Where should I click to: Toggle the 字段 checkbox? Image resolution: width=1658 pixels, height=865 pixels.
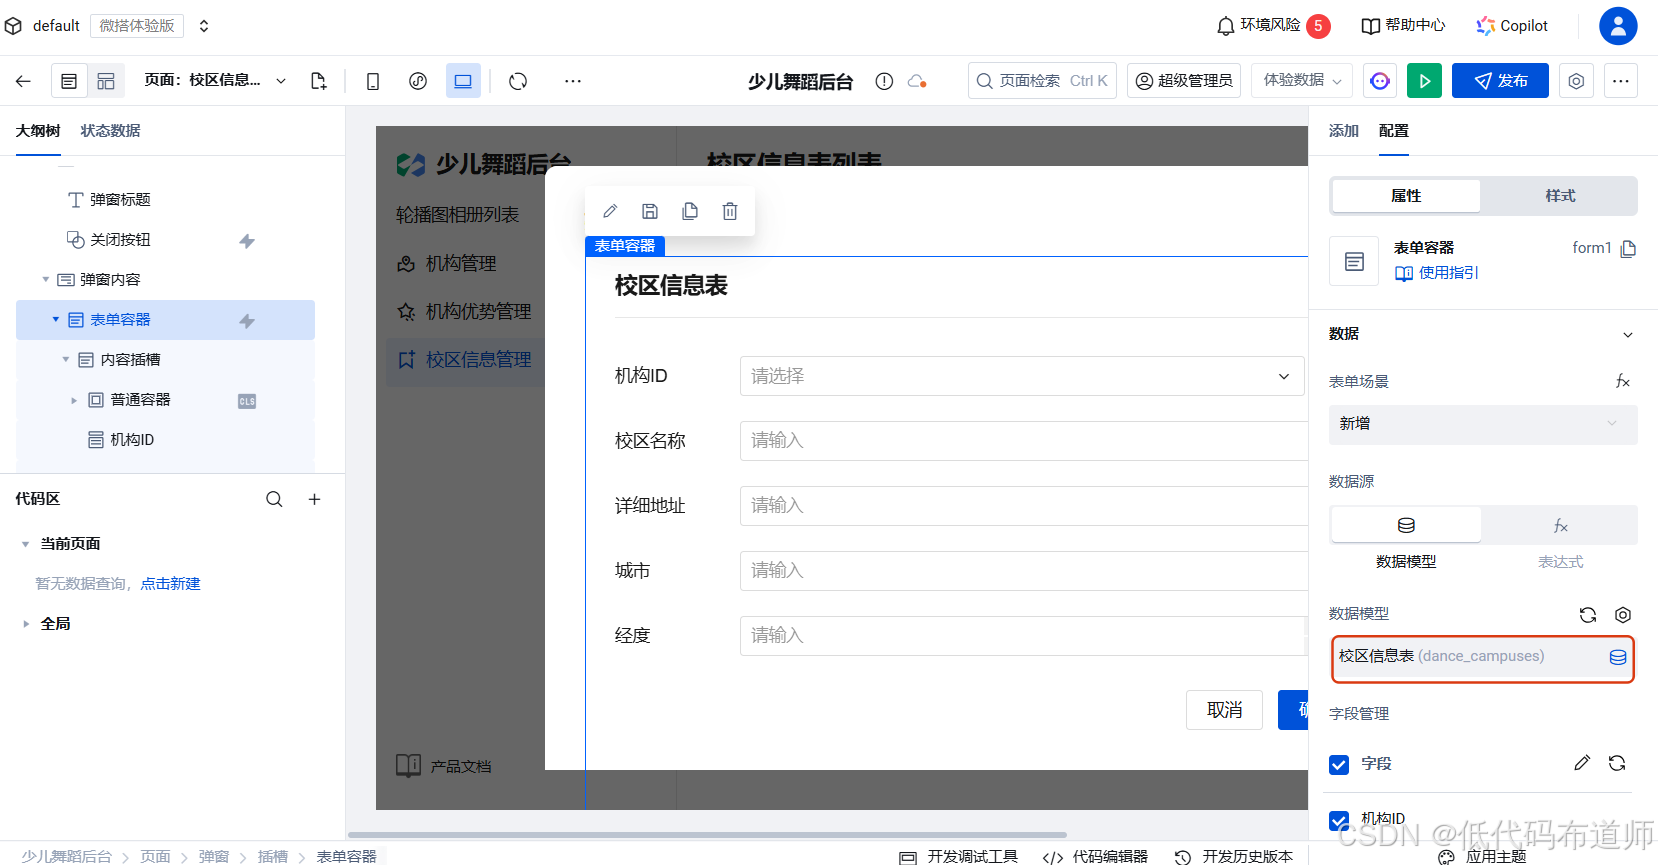(x=1339, y=765)
